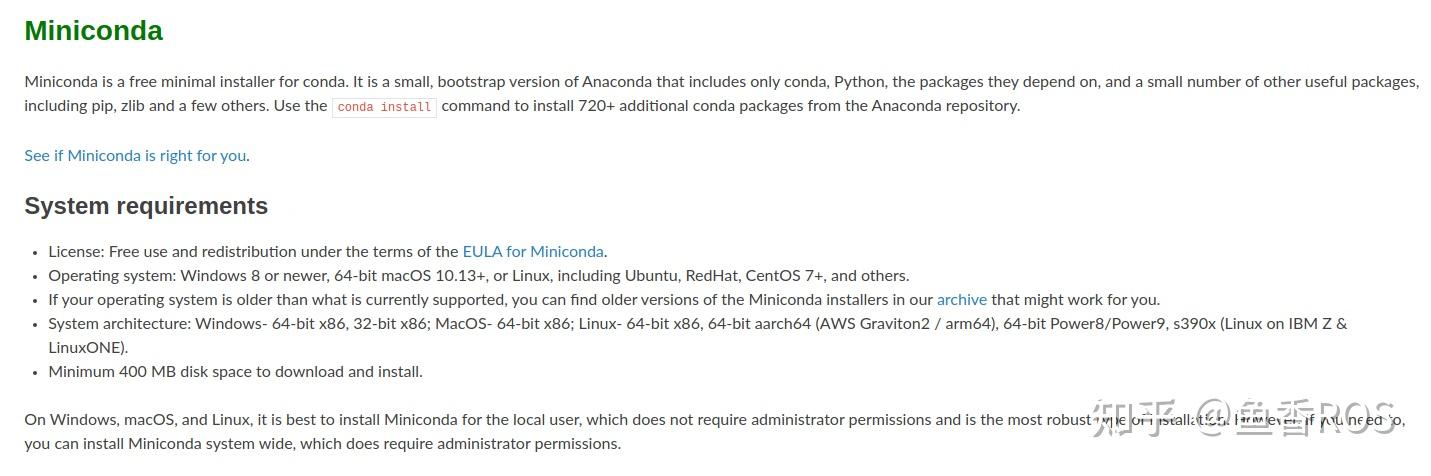Click the 'LinuxONE' text on the wrapped line
Image resolution: width=1431 pixels, height=476 pixels.
87,348
